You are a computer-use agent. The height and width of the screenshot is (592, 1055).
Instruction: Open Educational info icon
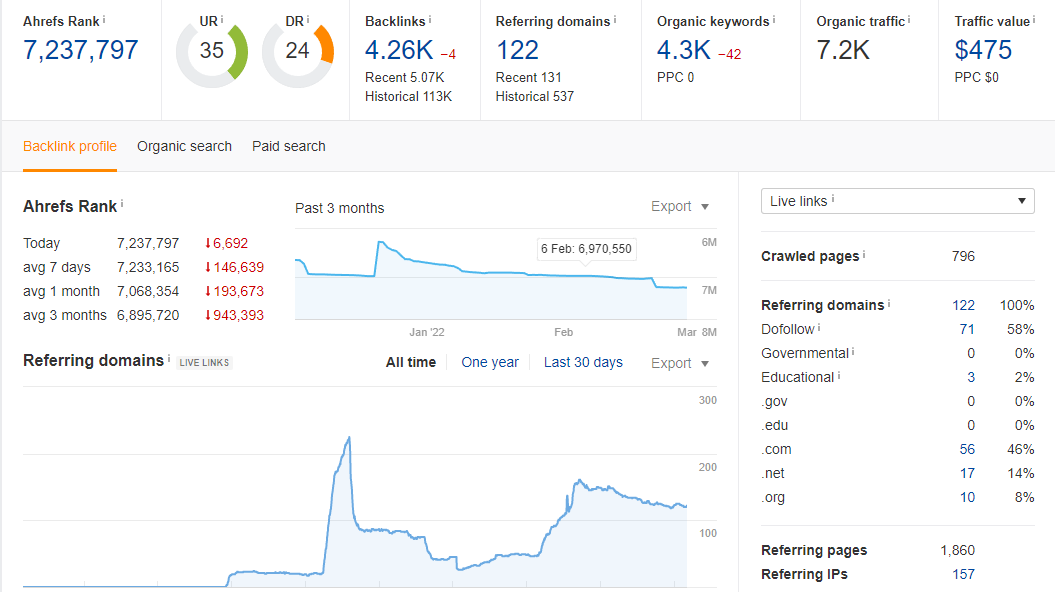pos(839,375)
